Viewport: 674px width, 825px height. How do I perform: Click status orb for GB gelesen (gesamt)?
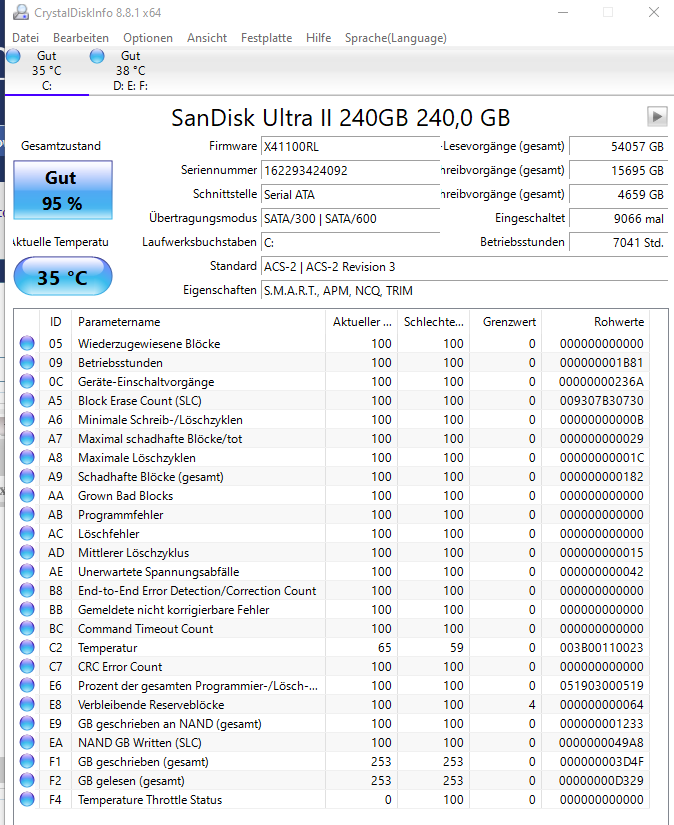pos(27,780)
